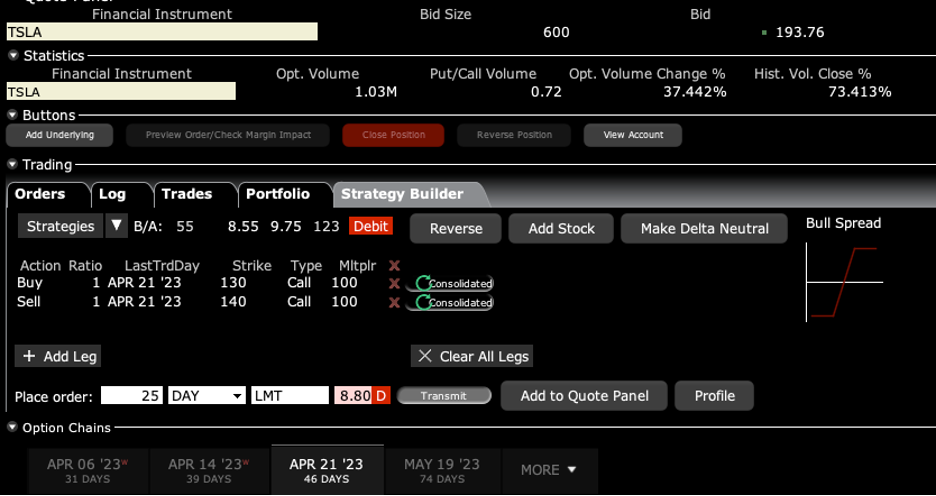The height and width of the screenshot is (496, 936).
Task: Toggle the D debit flag beside price
Action: [x=381, y=396]
